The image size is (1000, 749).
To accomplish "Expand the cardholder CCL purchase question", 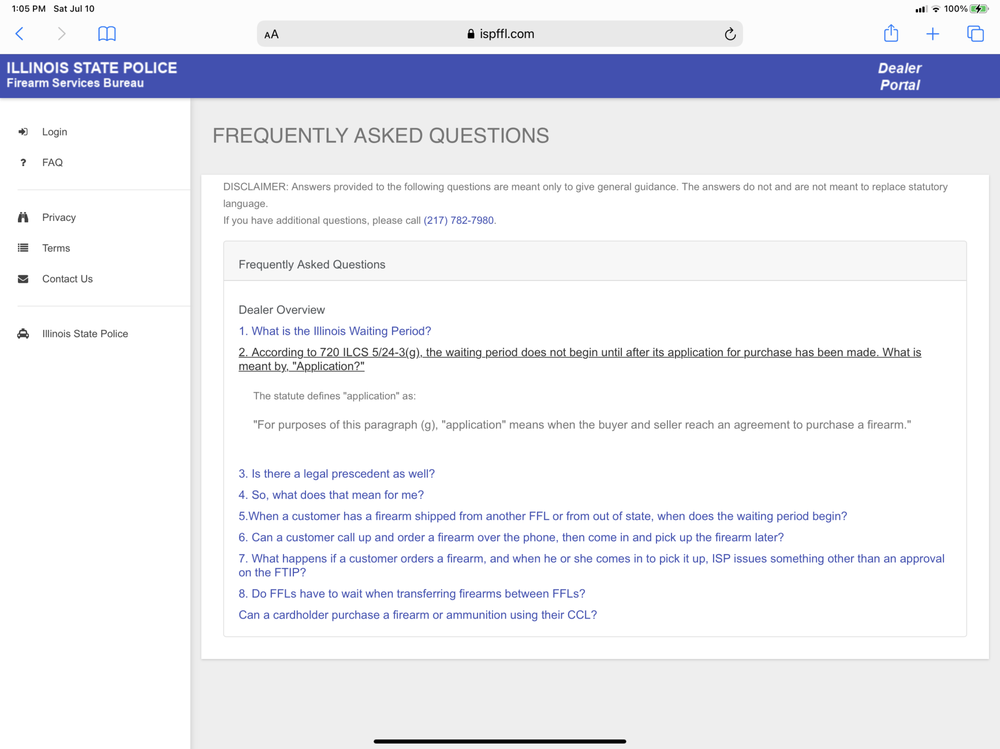I will [x=417, y=615].
